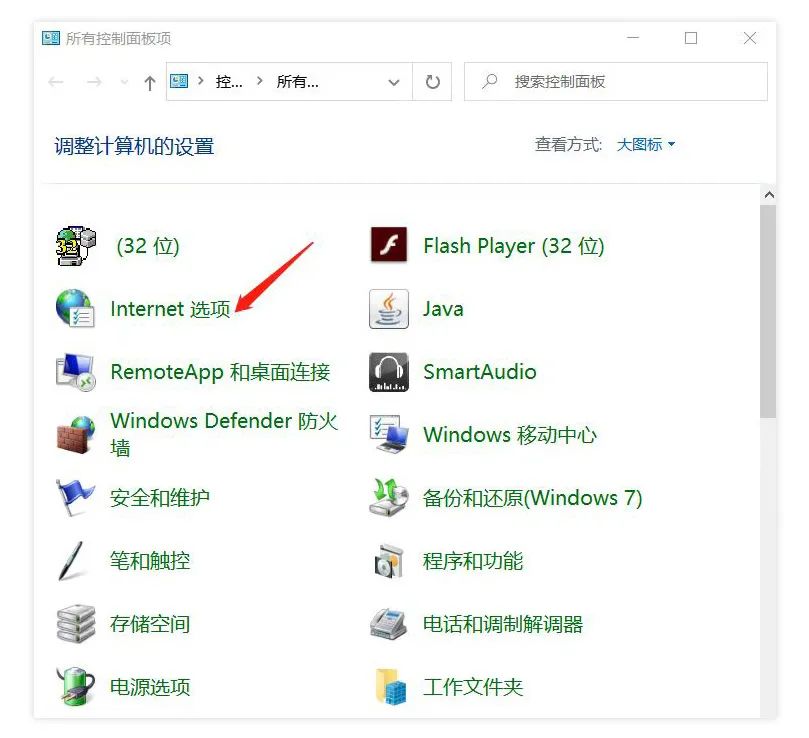The image size is (809, 738).
Task: Click the Windows Defender firewall brick icon
Action: pyautogui.click(x=75, y=435)
